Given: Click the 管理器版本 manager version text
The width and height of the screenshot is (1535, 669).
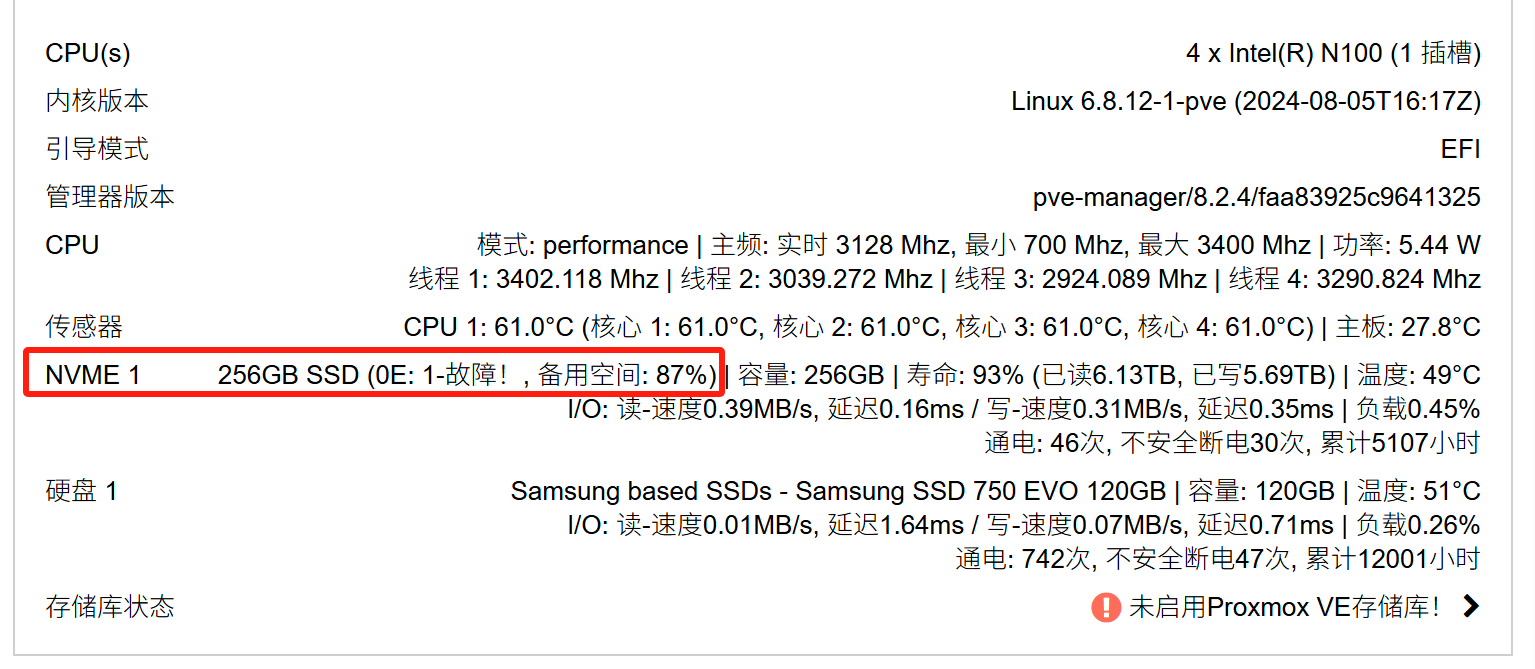Looking at the screenshot, I should tap(110, 197).
